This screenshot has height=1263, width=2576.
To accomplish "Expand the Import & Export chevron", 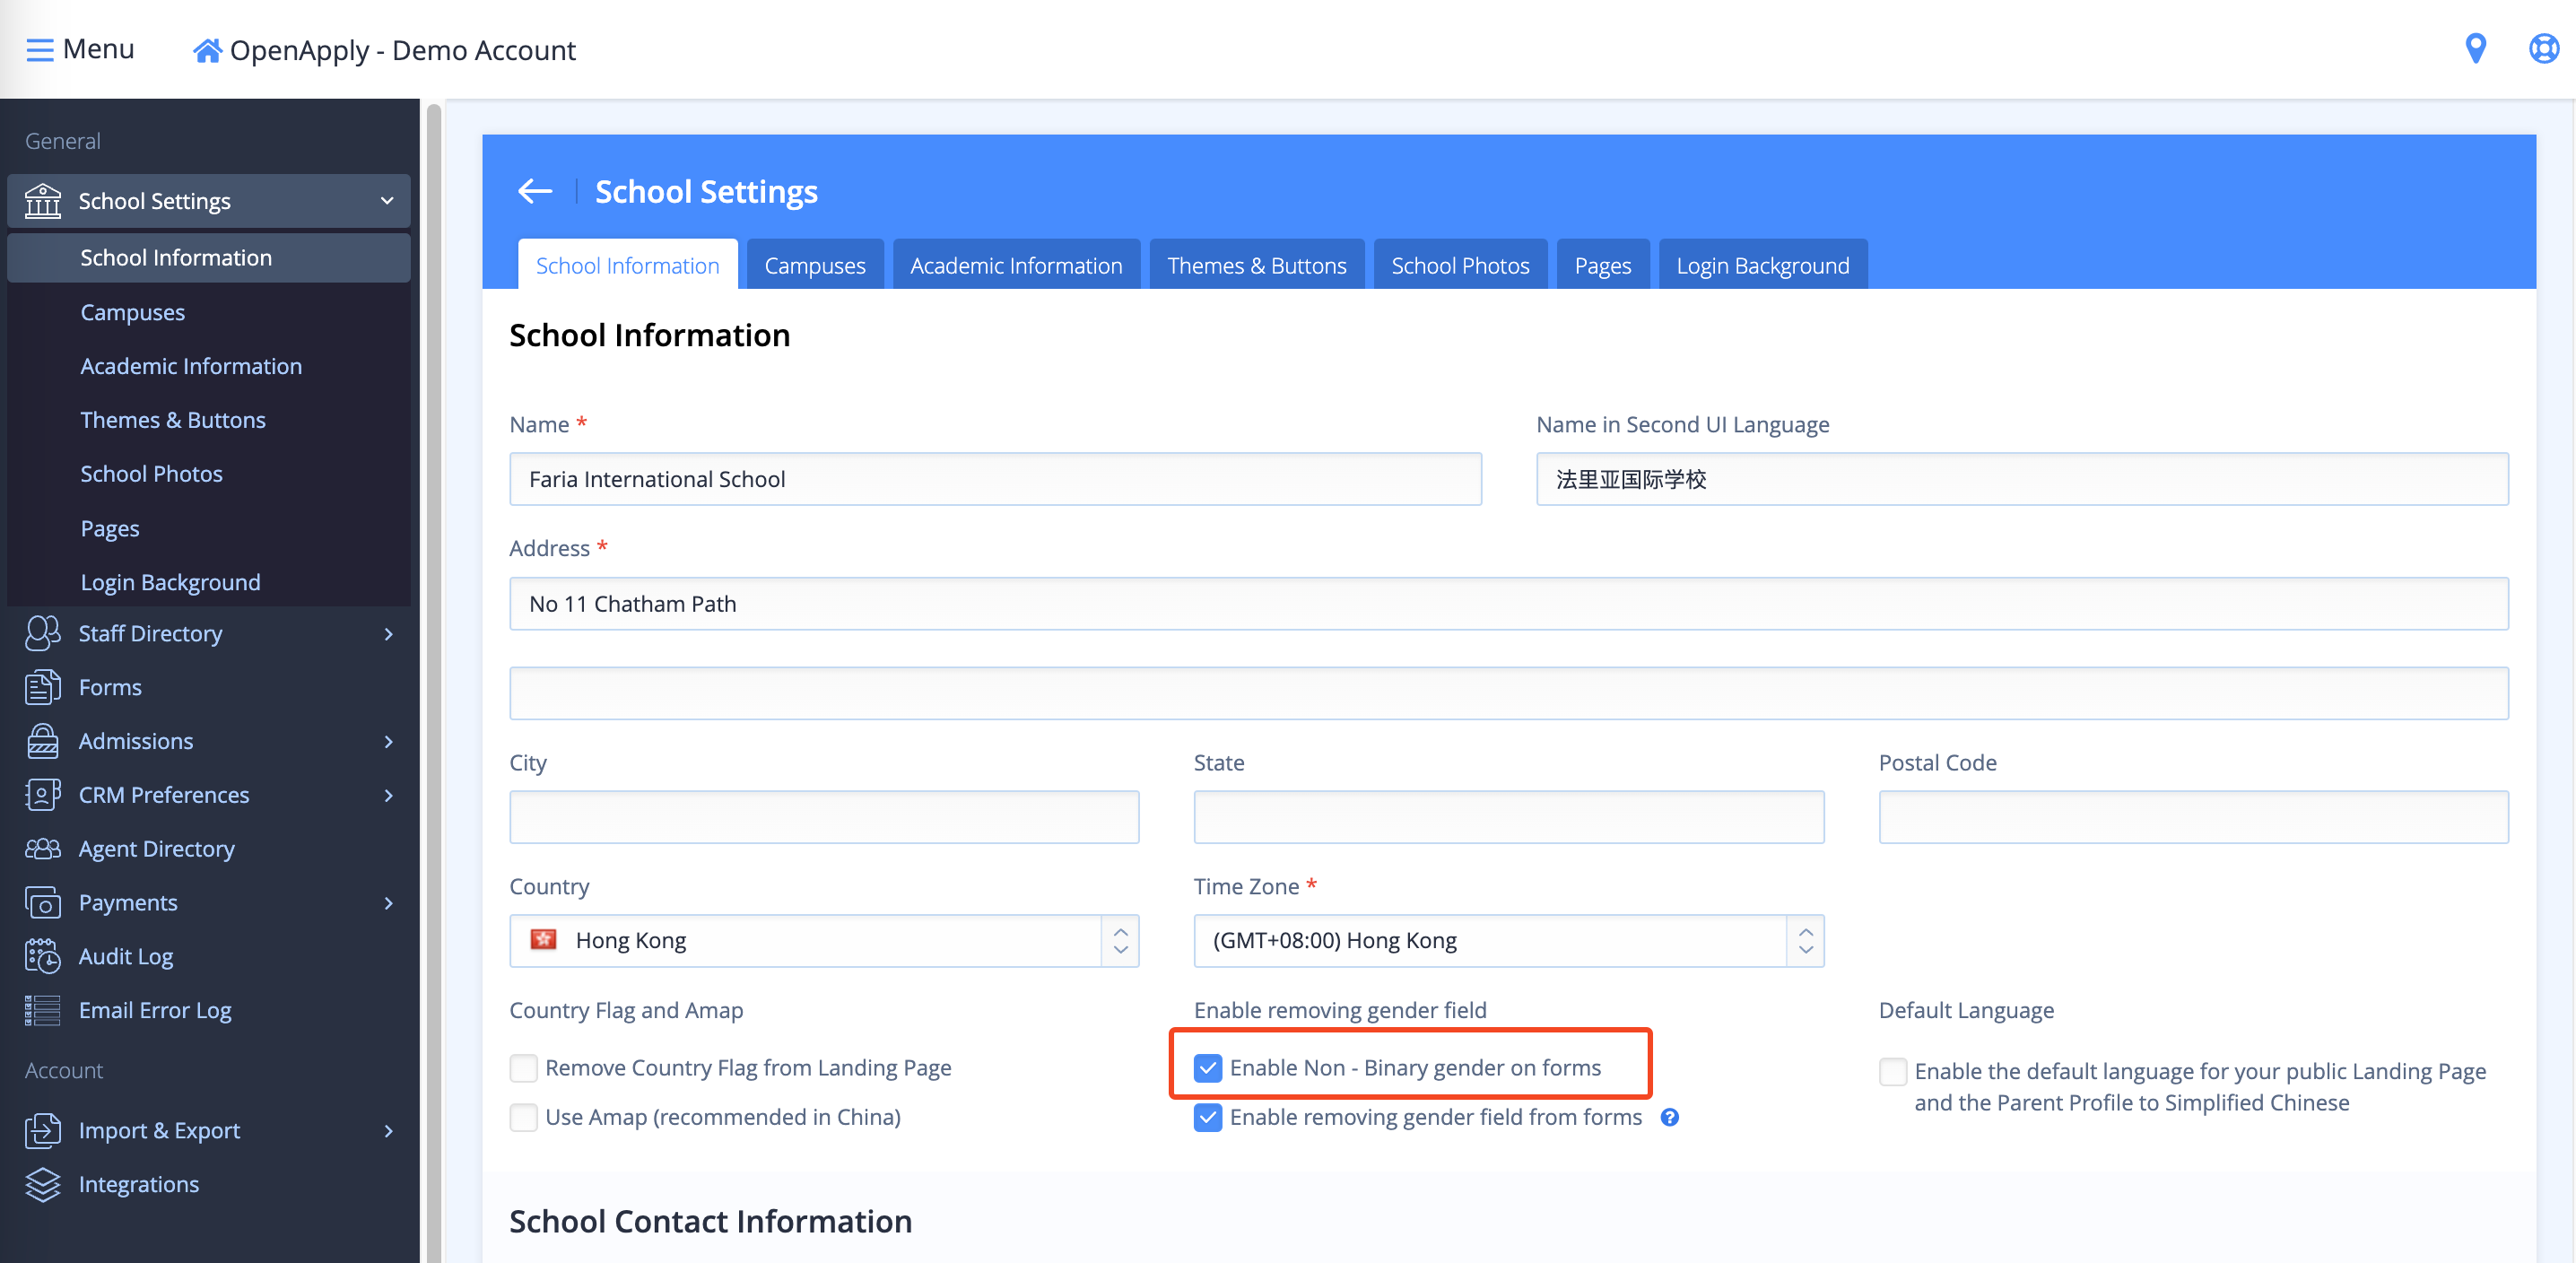I will (x=388, y=1131).
